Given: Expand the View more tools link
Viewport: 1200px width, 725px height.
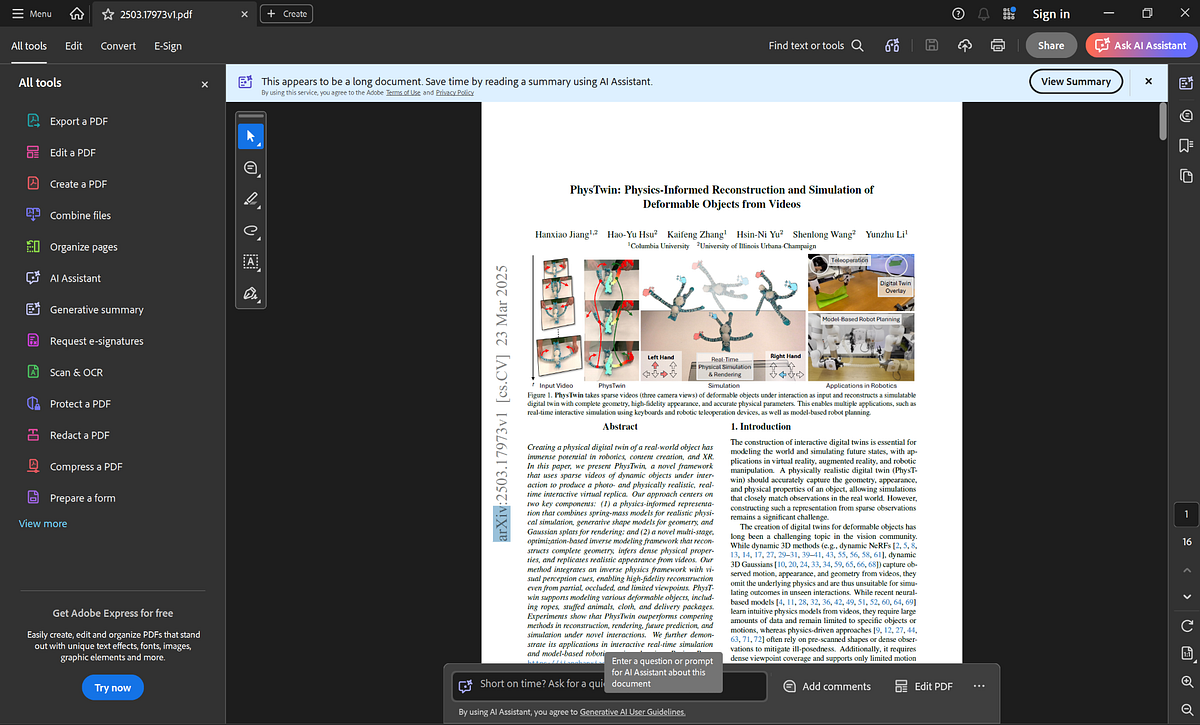Looking at the screenshot, I should tap(43, 523).
